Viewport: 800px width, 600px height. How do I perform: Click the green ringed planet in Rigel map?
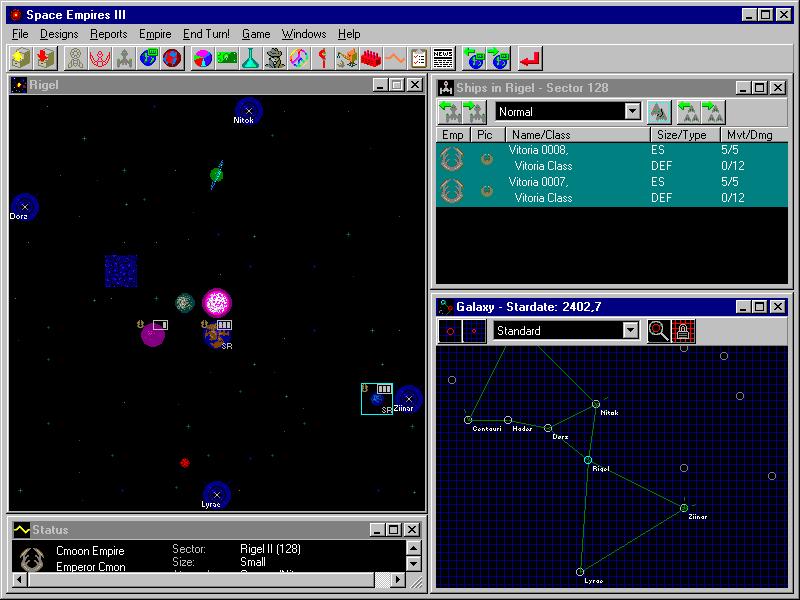[x=217, y=175]
